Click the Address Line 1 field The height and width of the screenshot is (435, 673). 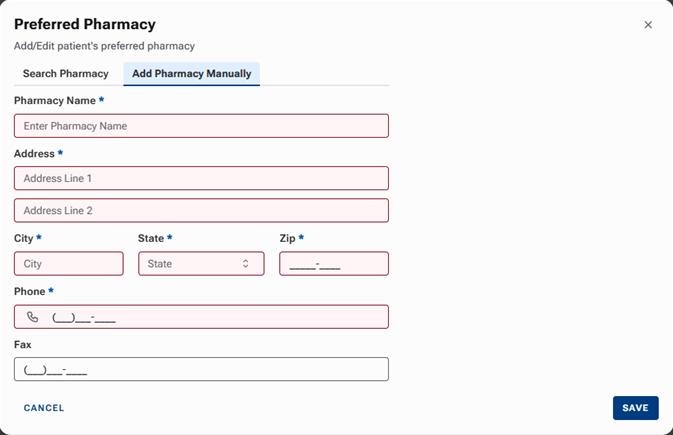pos(201,178)
